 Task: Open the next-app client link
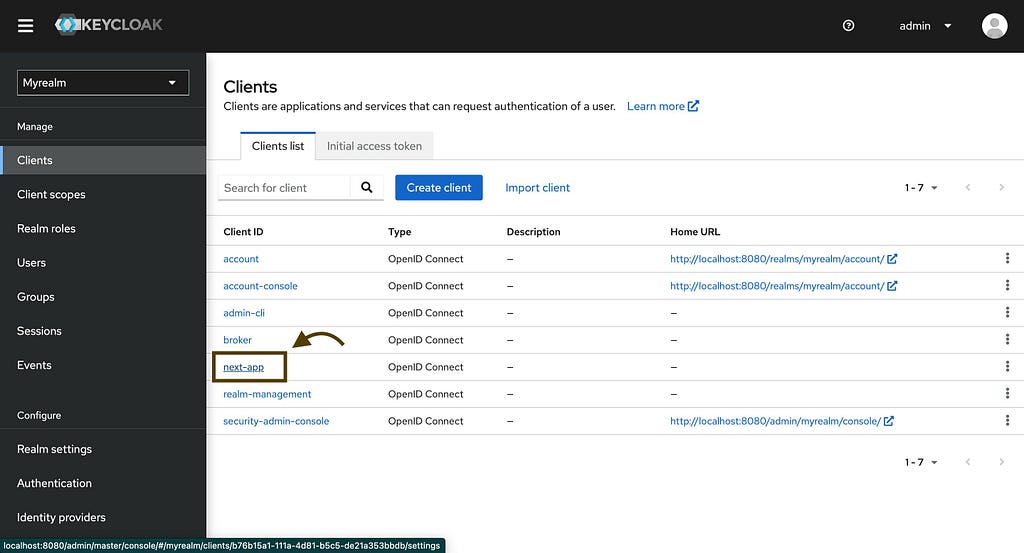click(244, 367)
